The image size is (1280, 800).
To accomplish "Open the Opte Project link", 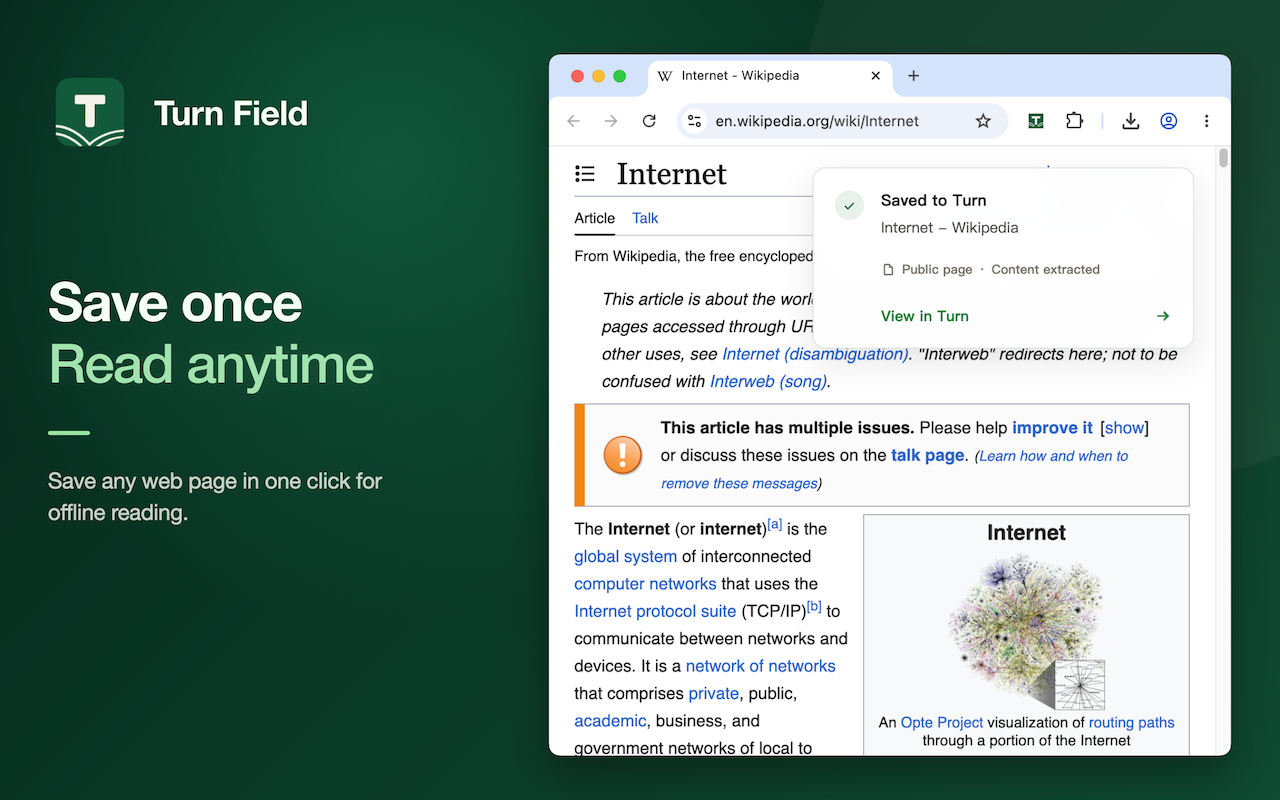I will 942,722.
